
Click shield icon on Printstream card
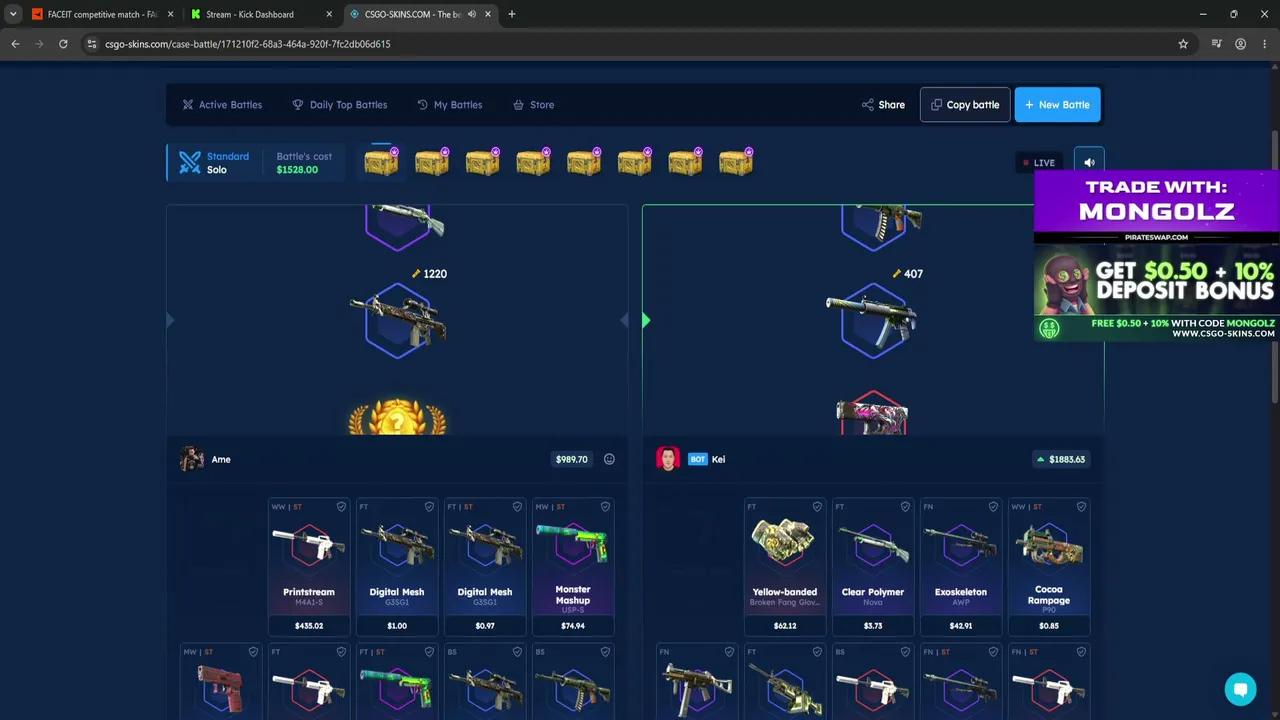[341, 507]
